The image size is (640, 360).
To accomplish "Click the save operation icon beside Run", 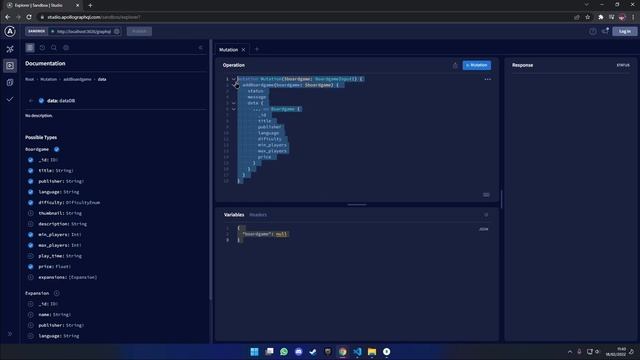I will pyautogui.click(x=455, y=65).
